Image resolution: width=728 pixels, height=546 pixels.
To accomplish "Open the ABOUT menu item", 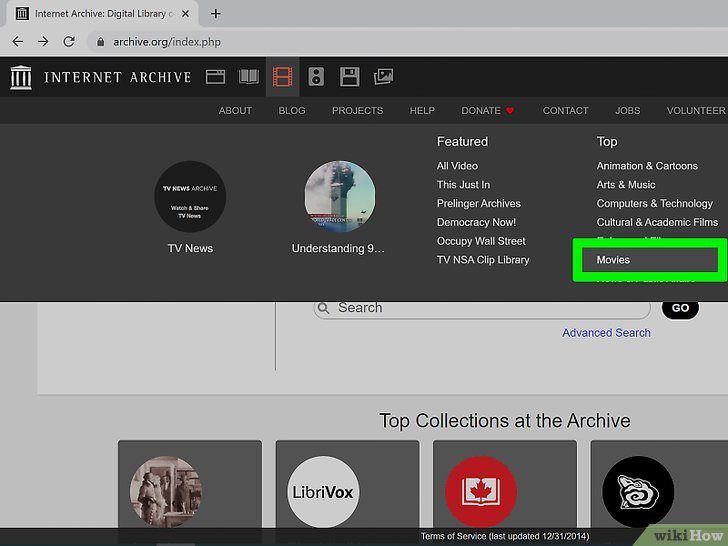I will pyautogui.click(x=235, y=111).
